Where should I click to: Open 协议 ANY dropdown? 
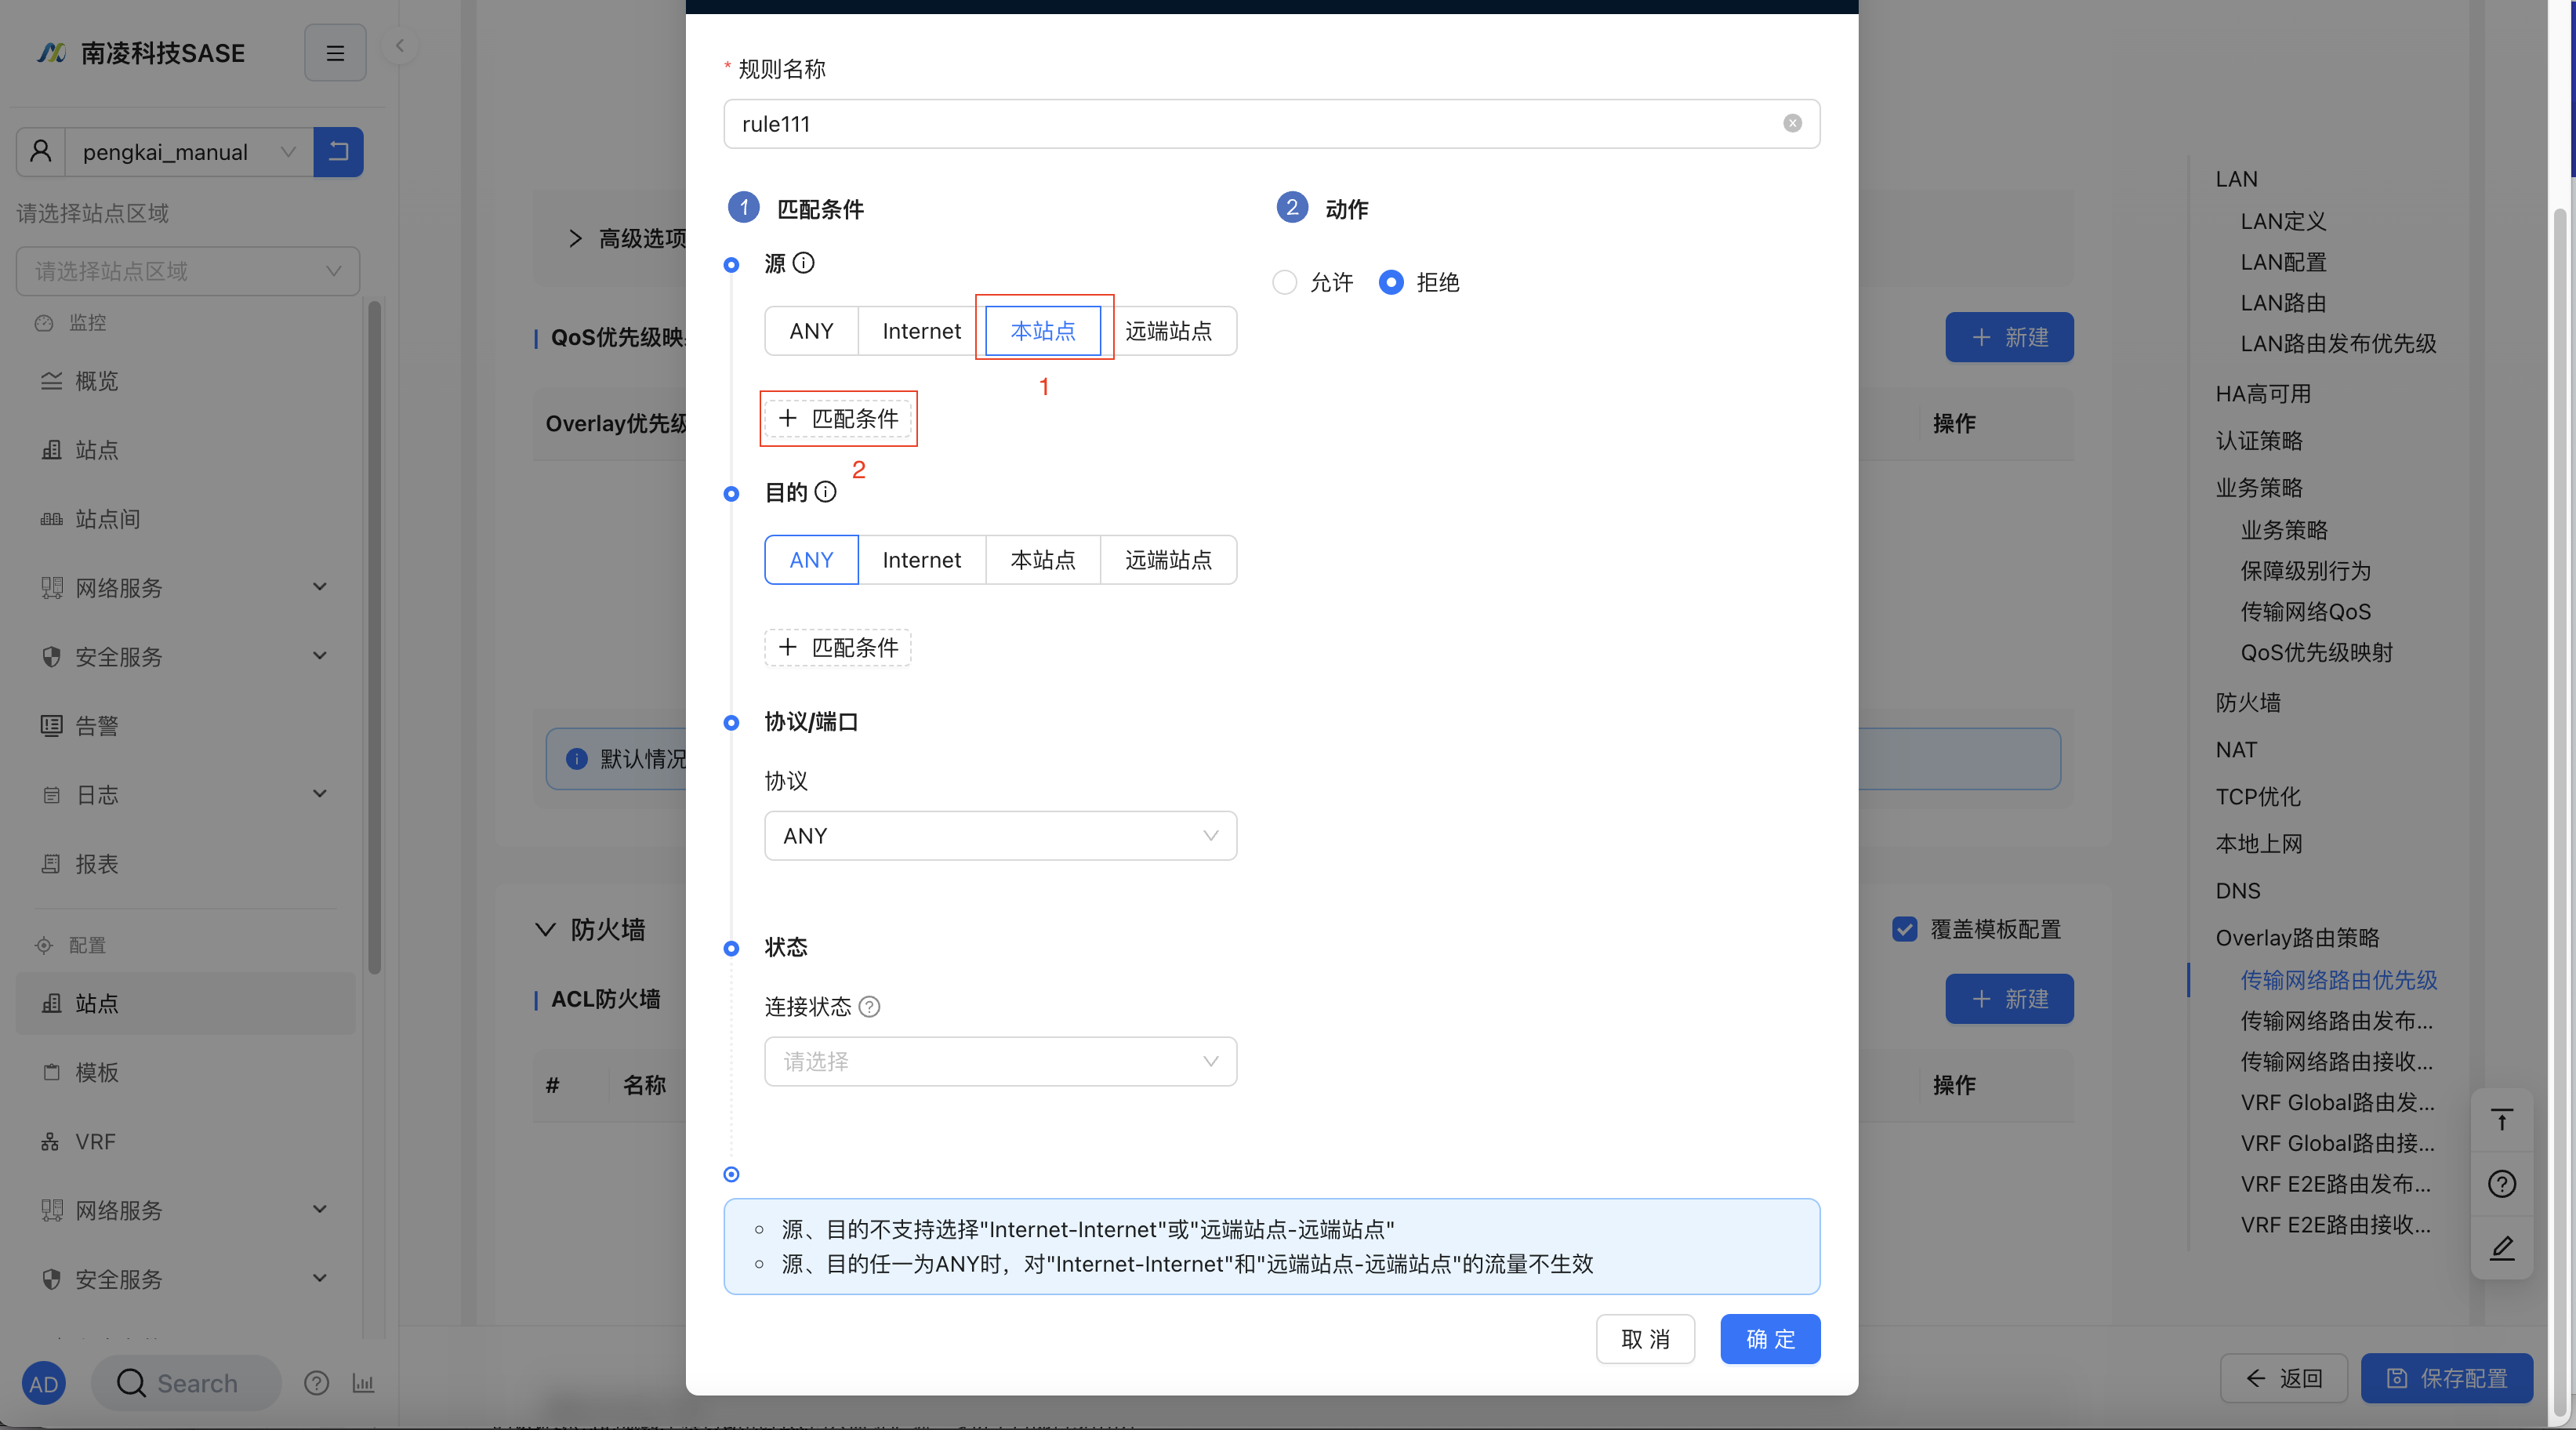pyautogui.click(x=1000, y=835)
